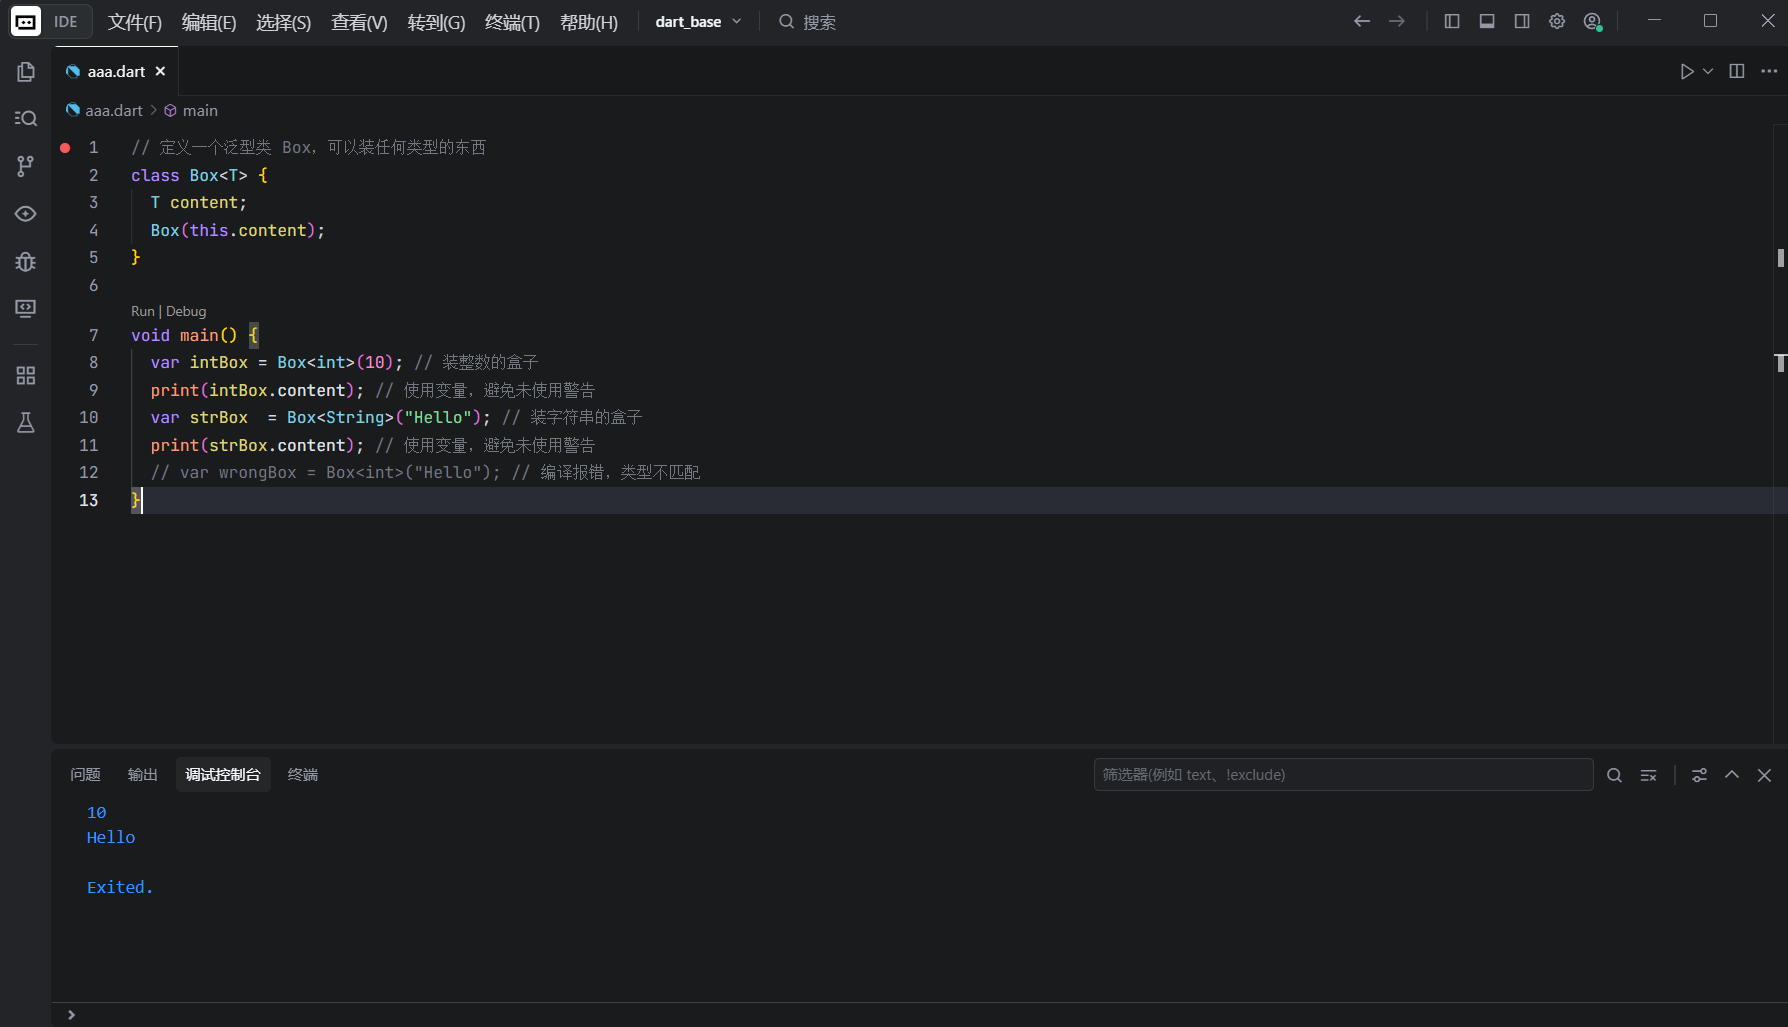The image size is (1788, 1027).
Task: Open the Search view in activity bar
Action: point(26,119)
